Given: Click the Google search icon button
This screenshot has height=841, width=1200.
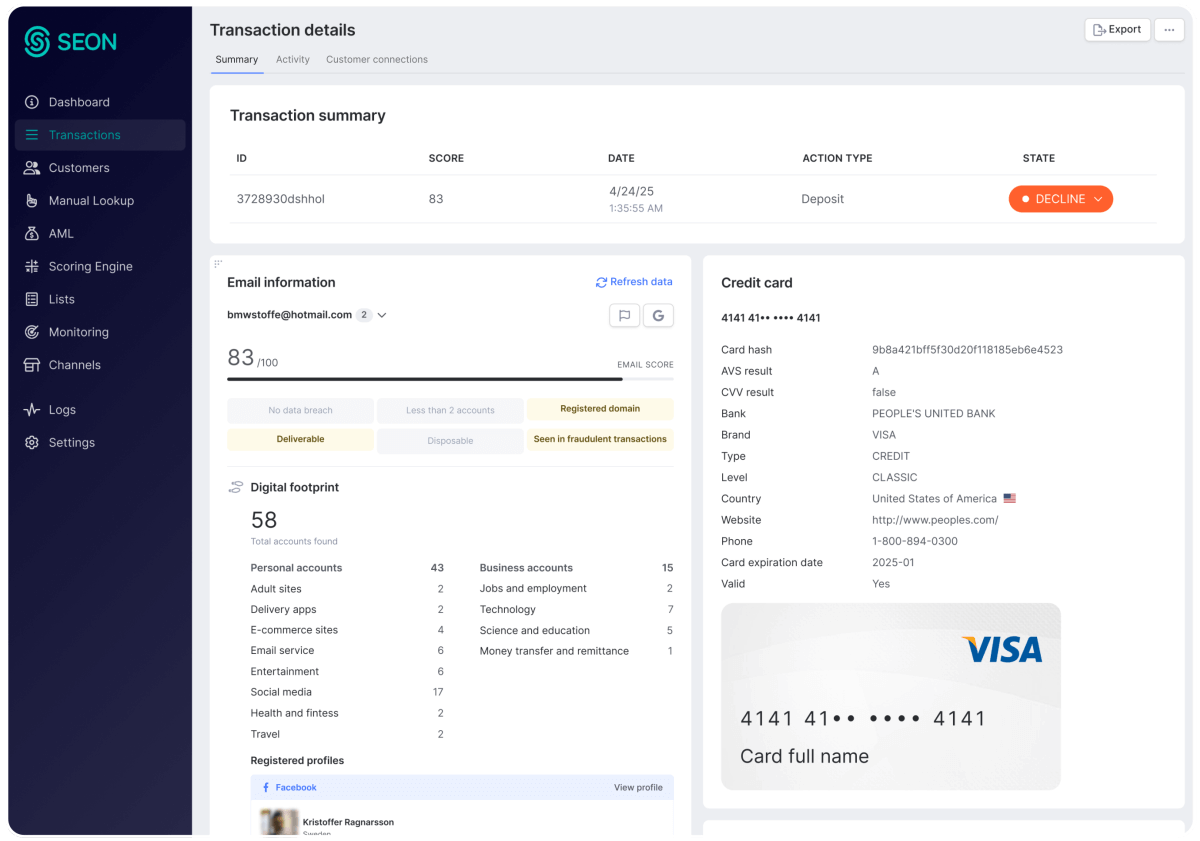Looking at the screenshot, I should pos(658,316).
